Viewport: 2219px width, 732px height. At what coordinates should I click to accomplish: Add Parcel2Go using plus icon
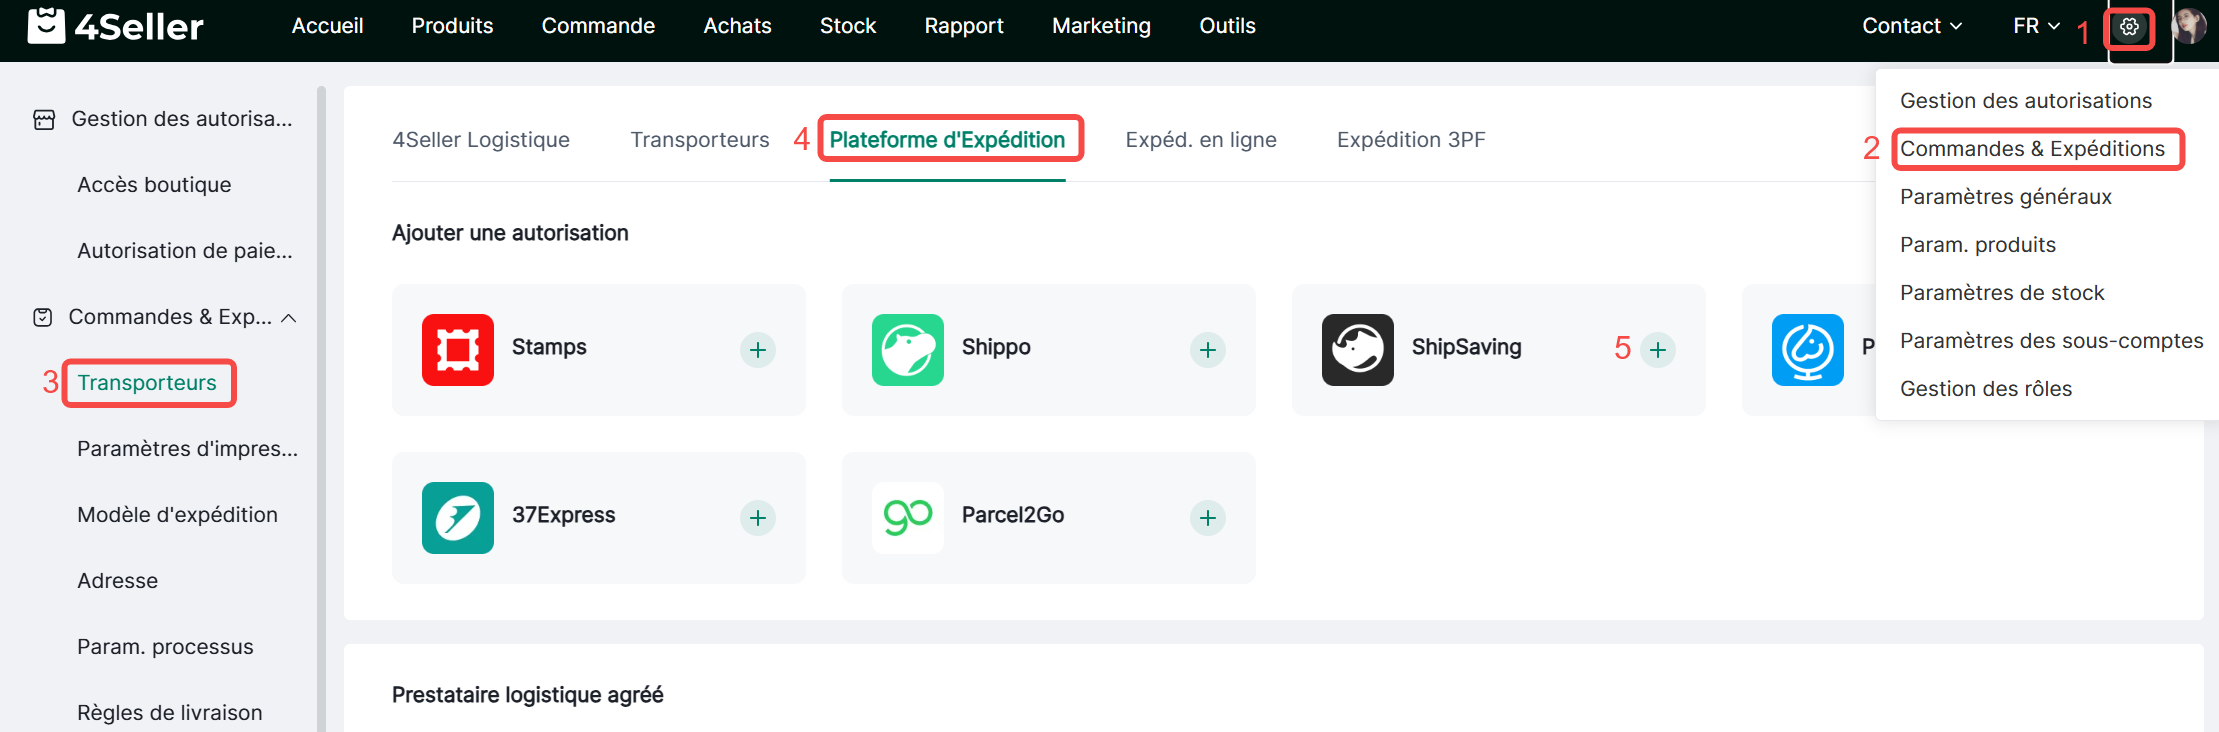(1208, 518)
